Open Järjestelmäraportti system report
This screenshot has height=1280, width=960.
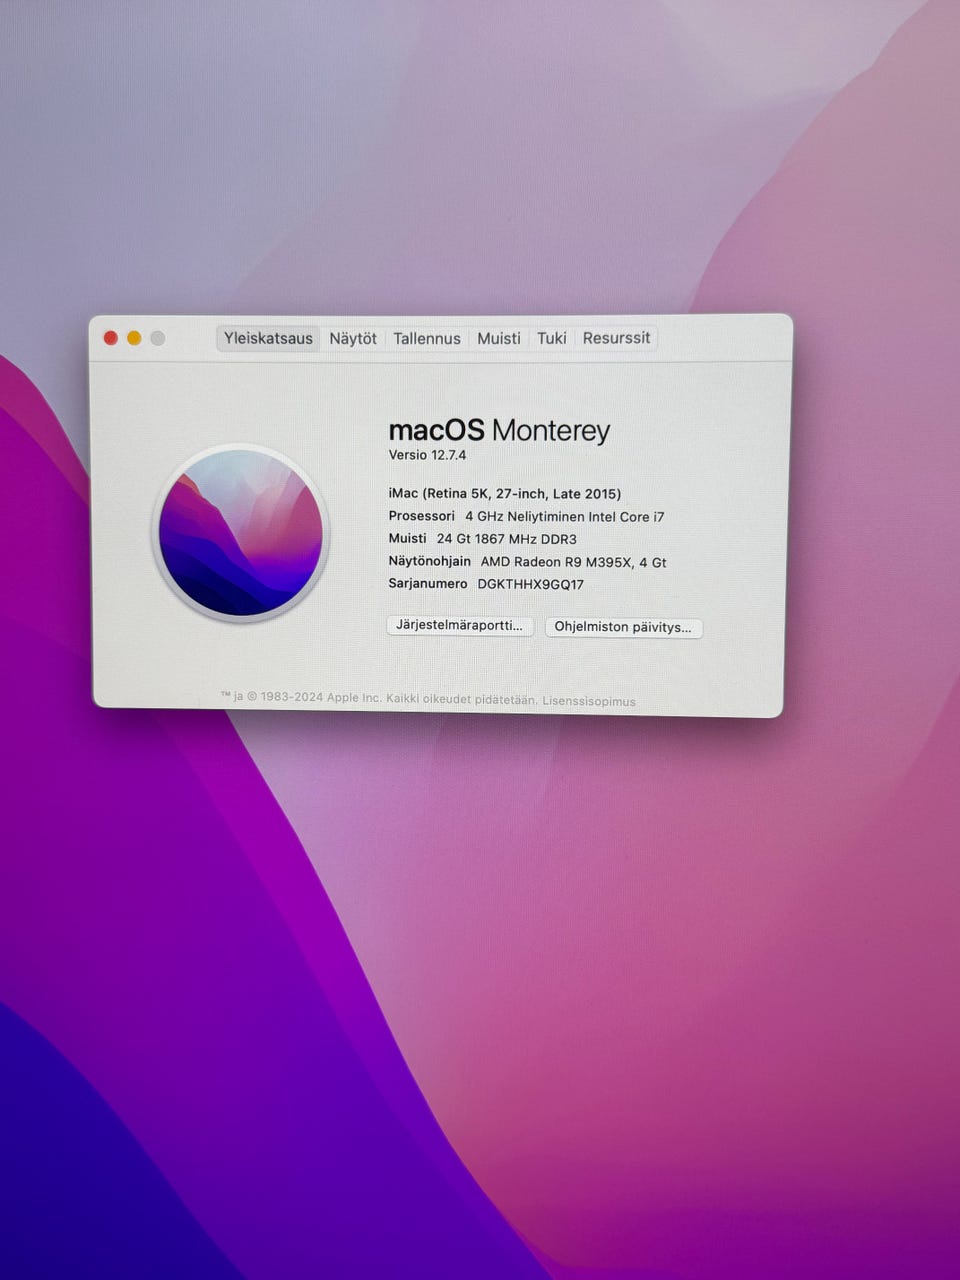point(459,625)
